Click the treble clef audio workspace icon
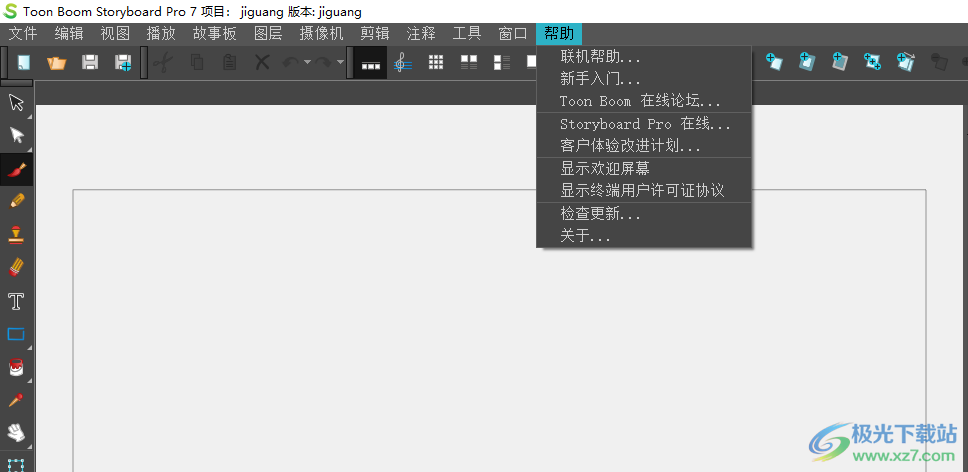 pyautogui.click(x=403, y=62)
